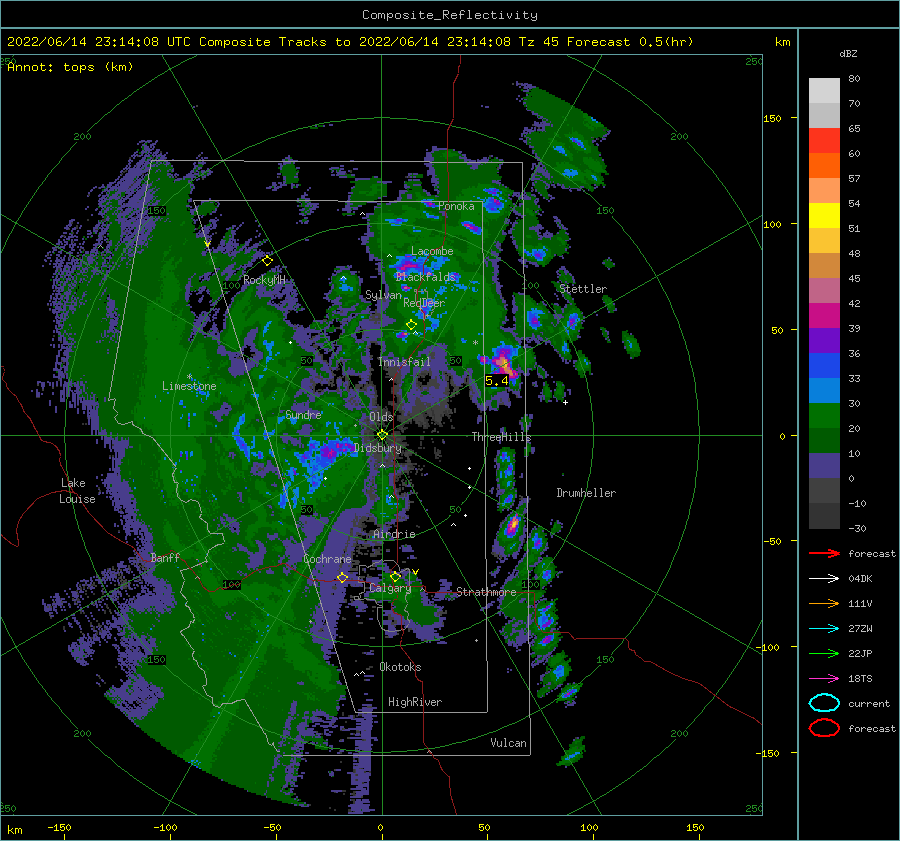Viewport: 900px width, 841px height.
Task: Click the orange swatch below 60 dBZ
Action: [x=824, y=165]
